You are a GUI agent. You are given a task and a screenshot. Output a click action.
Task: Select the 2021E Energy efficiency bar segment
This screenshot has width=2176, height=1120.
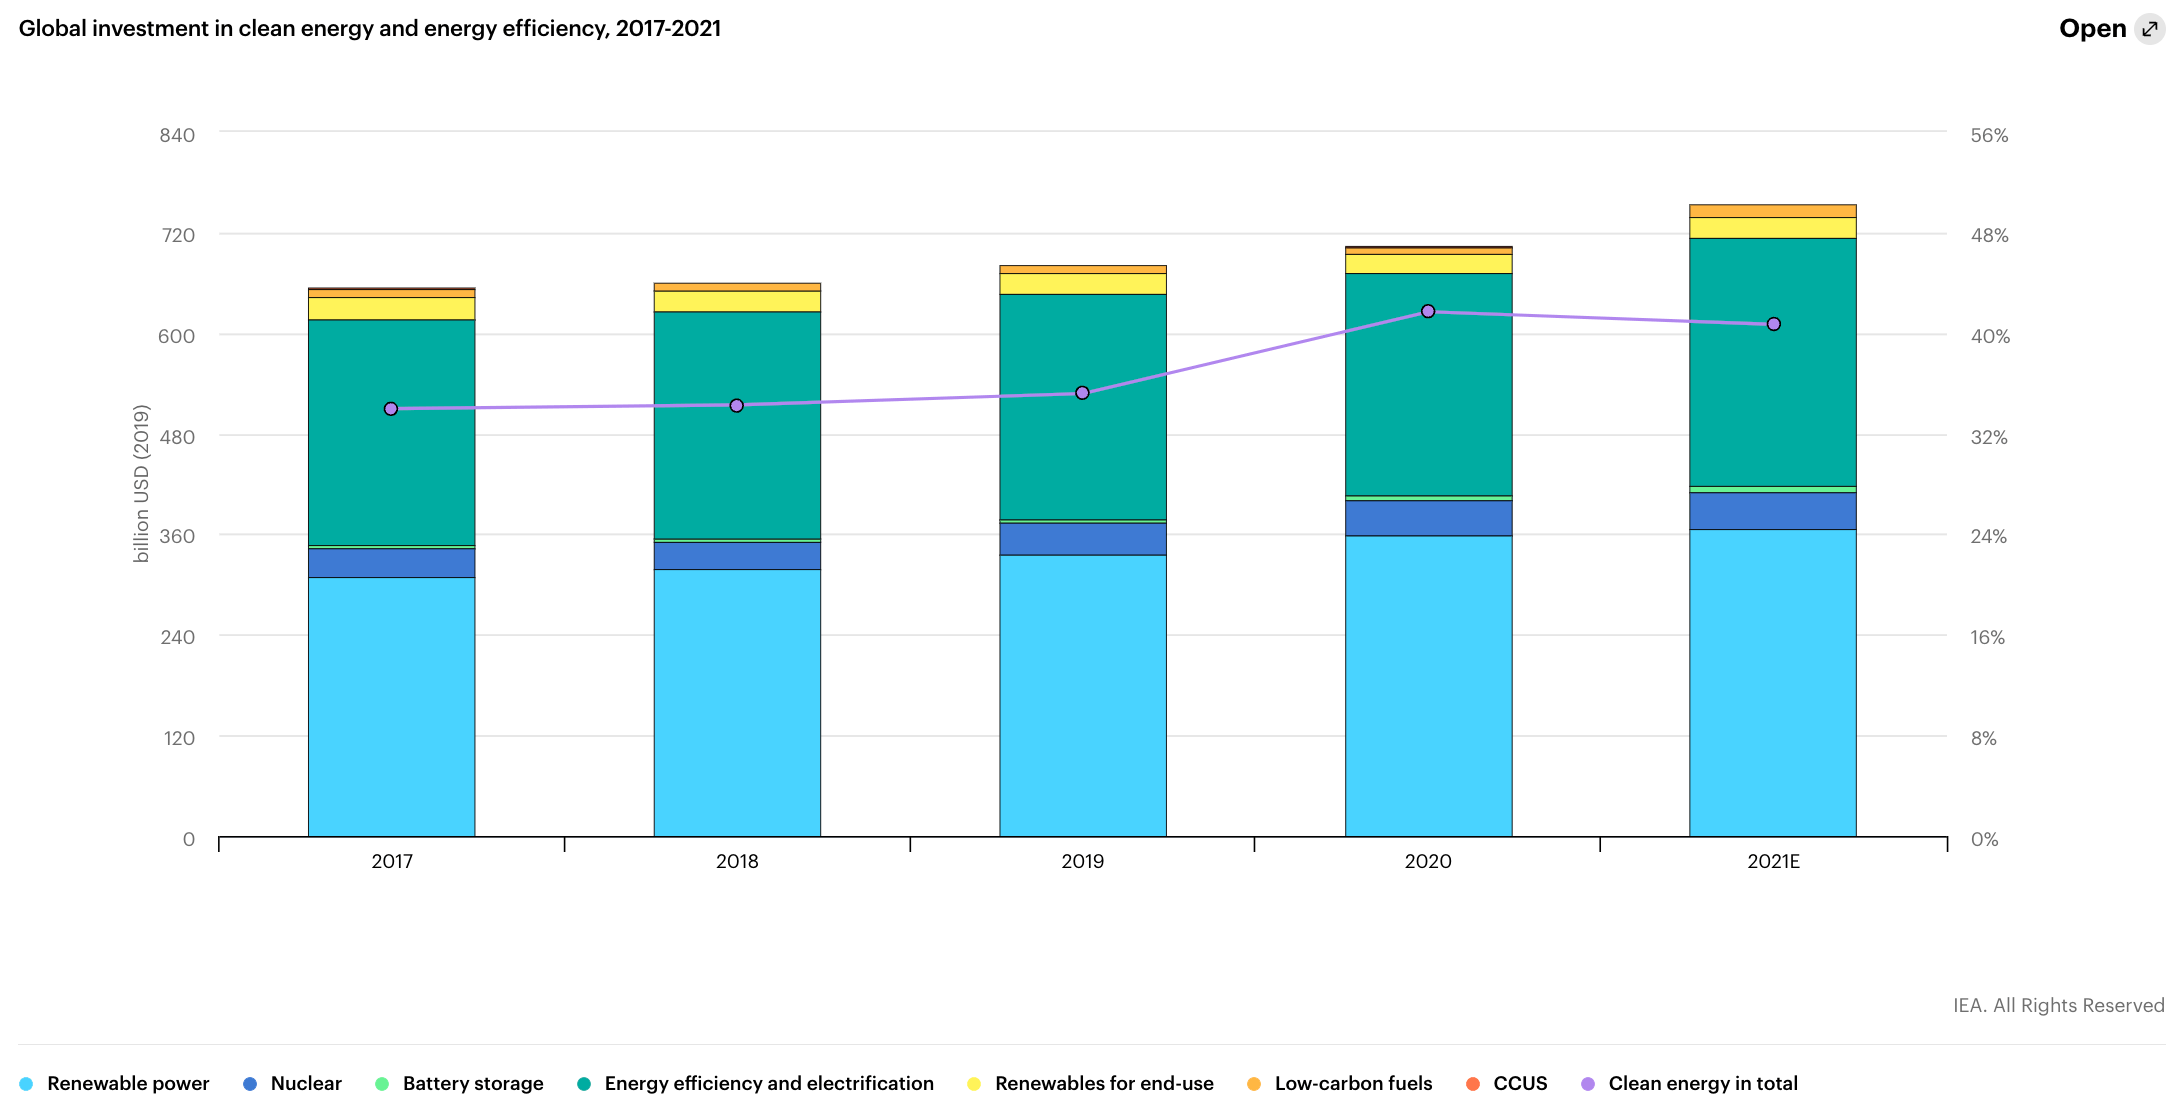[1773, 362]
